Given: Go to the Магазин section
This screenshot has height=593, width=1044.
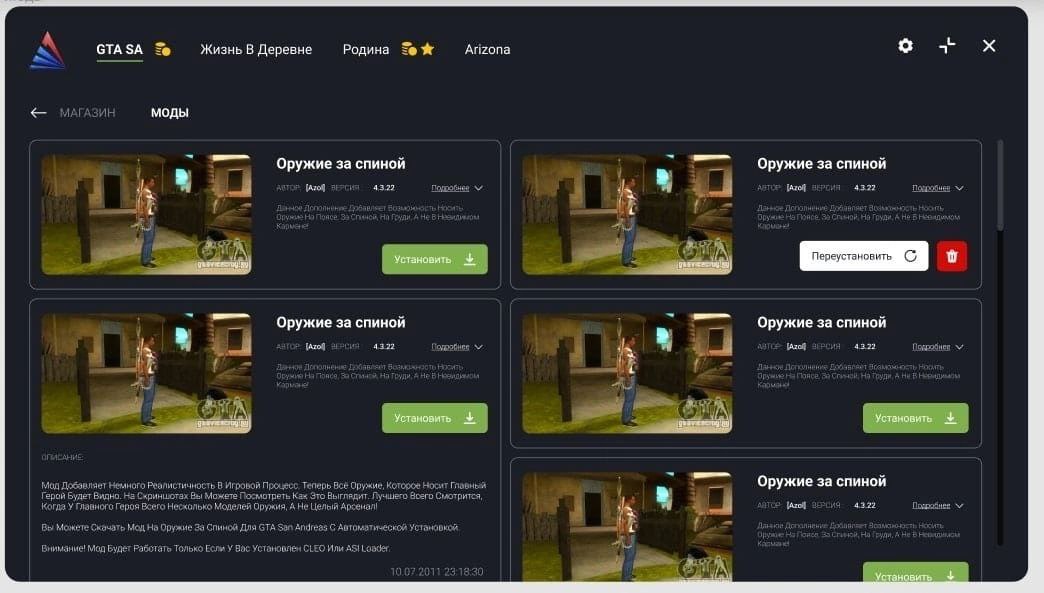Looking at the screenshot, I should tap(87, 113).
